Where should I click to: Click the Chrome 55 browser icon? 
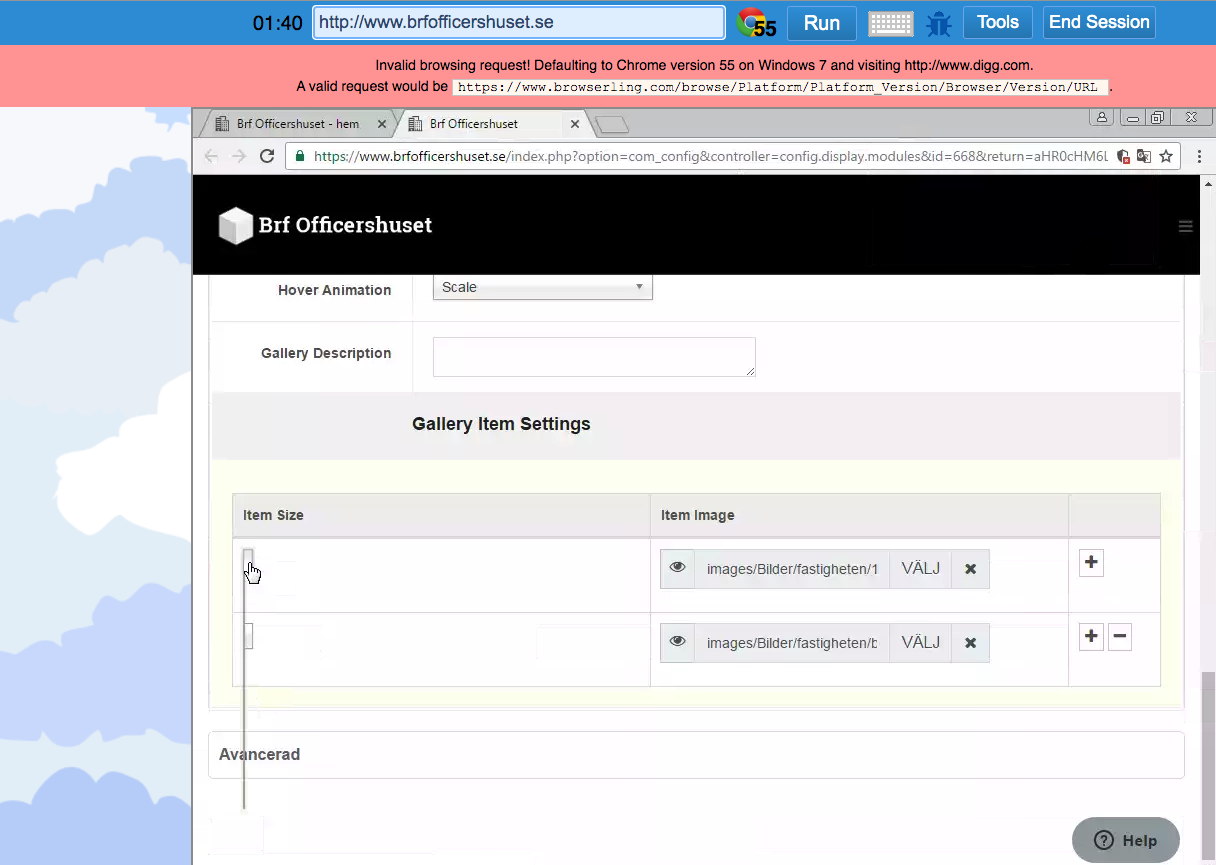[x=756, y=23]
